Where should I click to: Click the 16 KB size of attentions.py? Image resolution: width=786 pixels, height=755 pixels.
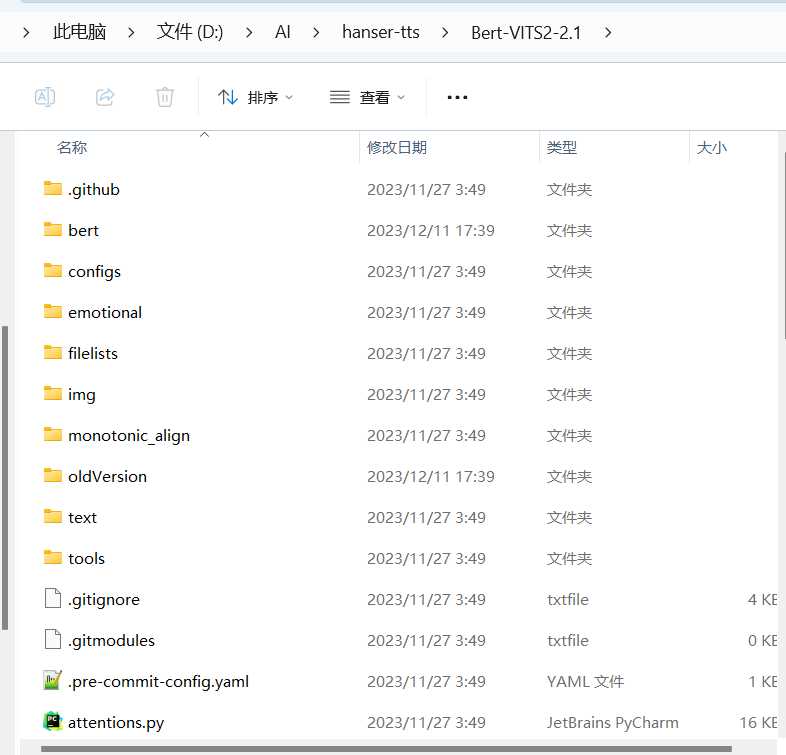(758, 722)
